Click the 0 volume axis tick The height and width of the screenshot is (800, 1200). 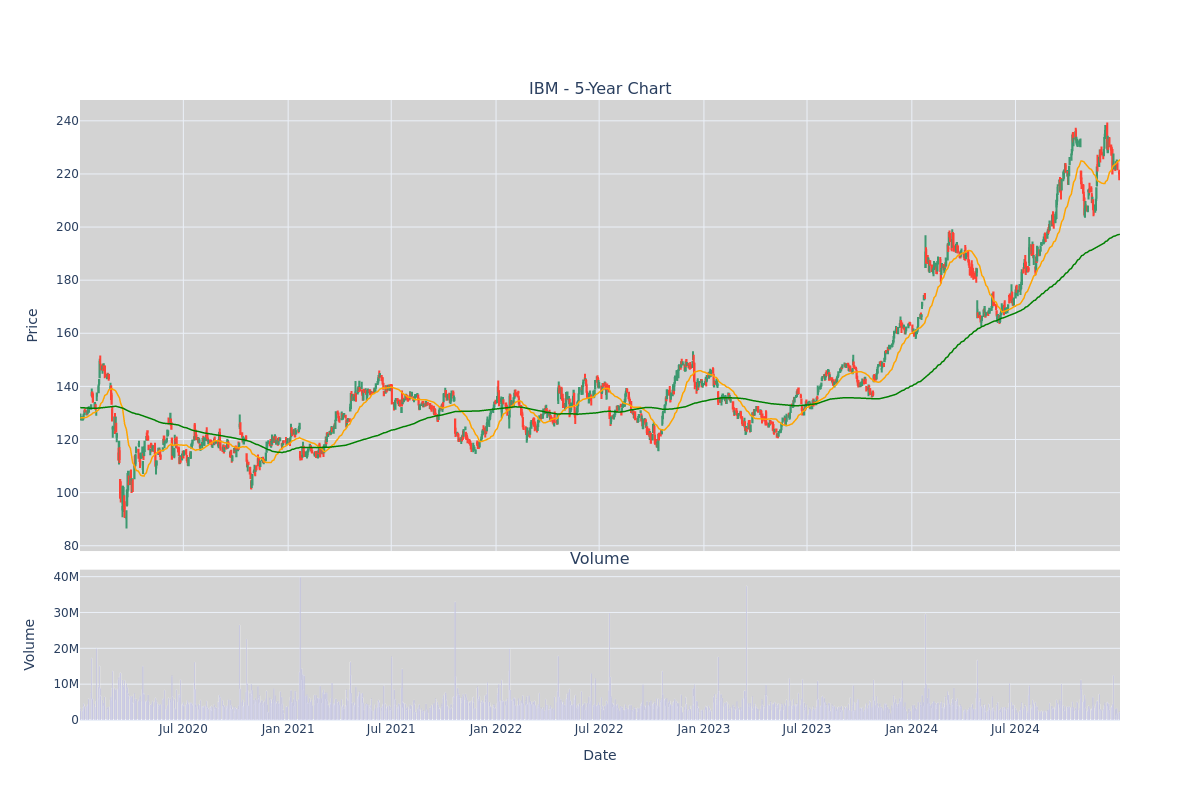click(x=75, y=720)
